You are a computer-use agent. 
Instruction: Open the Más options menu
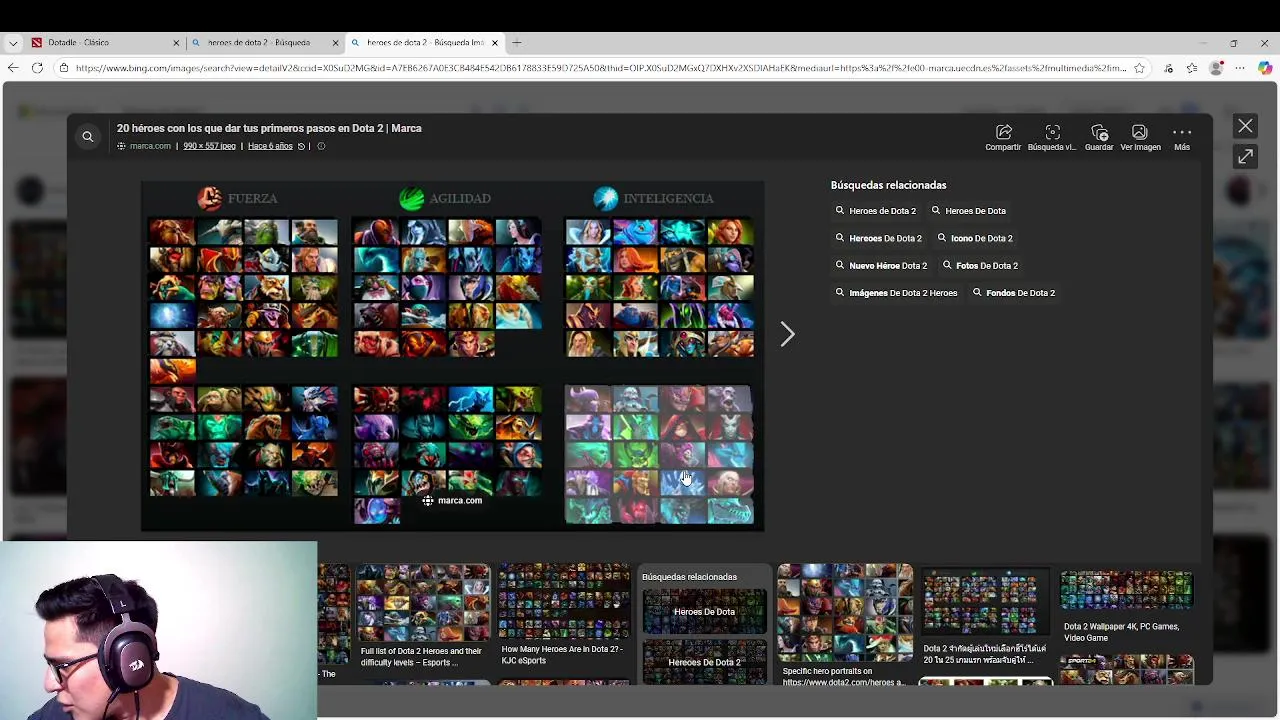(x=1182, y=138)
